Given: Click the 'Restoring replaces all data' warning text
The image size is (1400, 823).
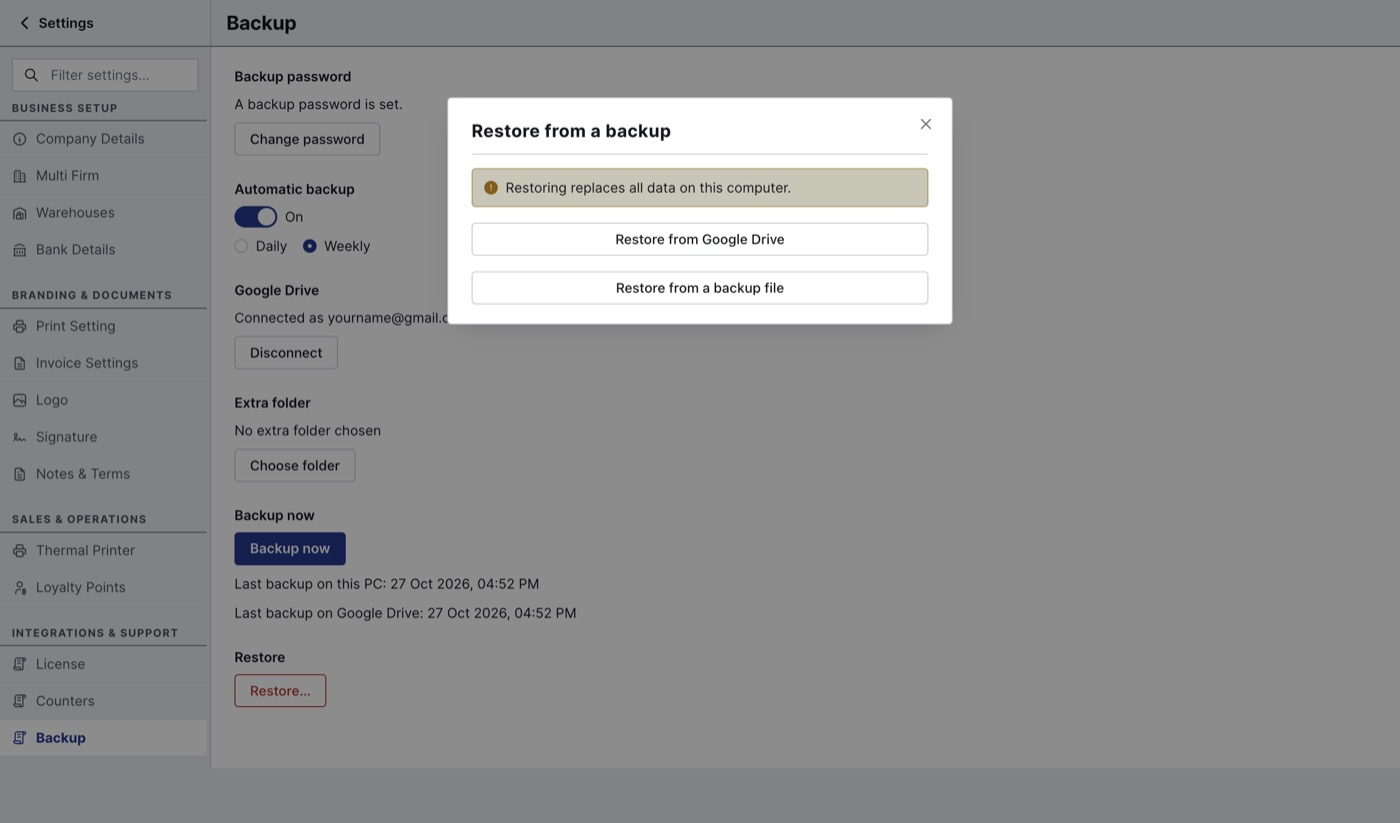Looking at the screenshot, I should click(x=648, y=188).
